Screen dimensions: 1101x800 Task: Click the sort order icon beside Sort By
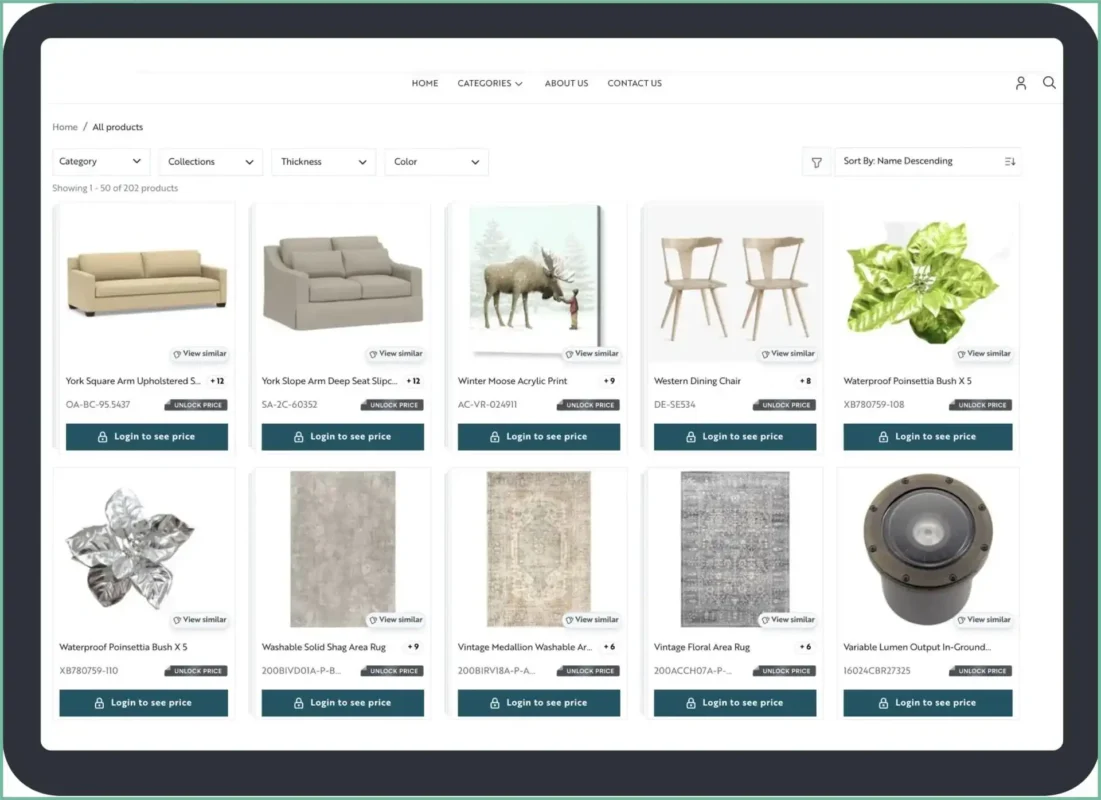(x=1008, y=161)
